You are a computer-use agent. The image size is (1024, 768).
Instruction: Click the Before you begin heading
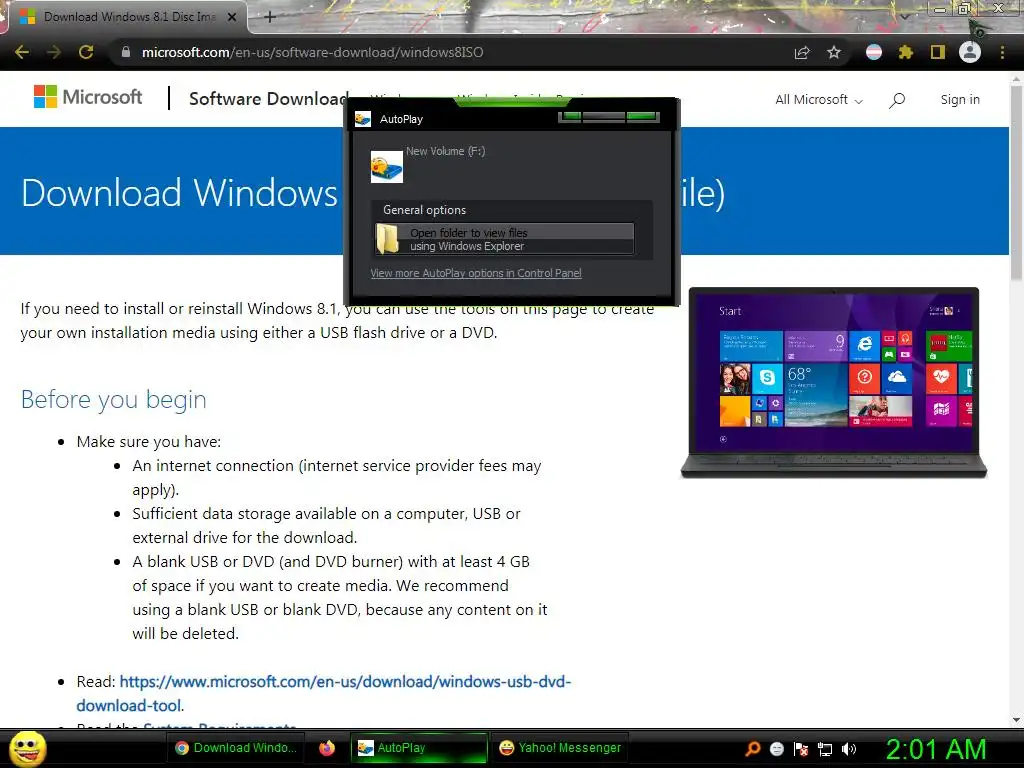click(x=114, y=399)
